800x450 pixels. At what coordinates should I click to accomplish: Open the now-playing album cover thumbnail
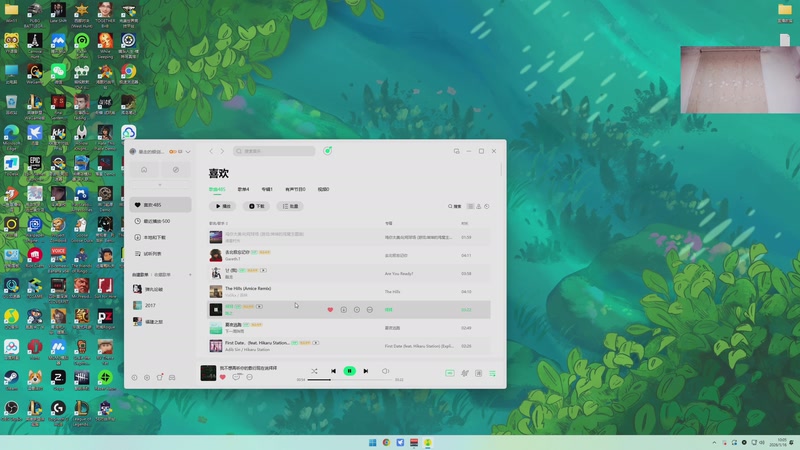(x=208, y=373)
